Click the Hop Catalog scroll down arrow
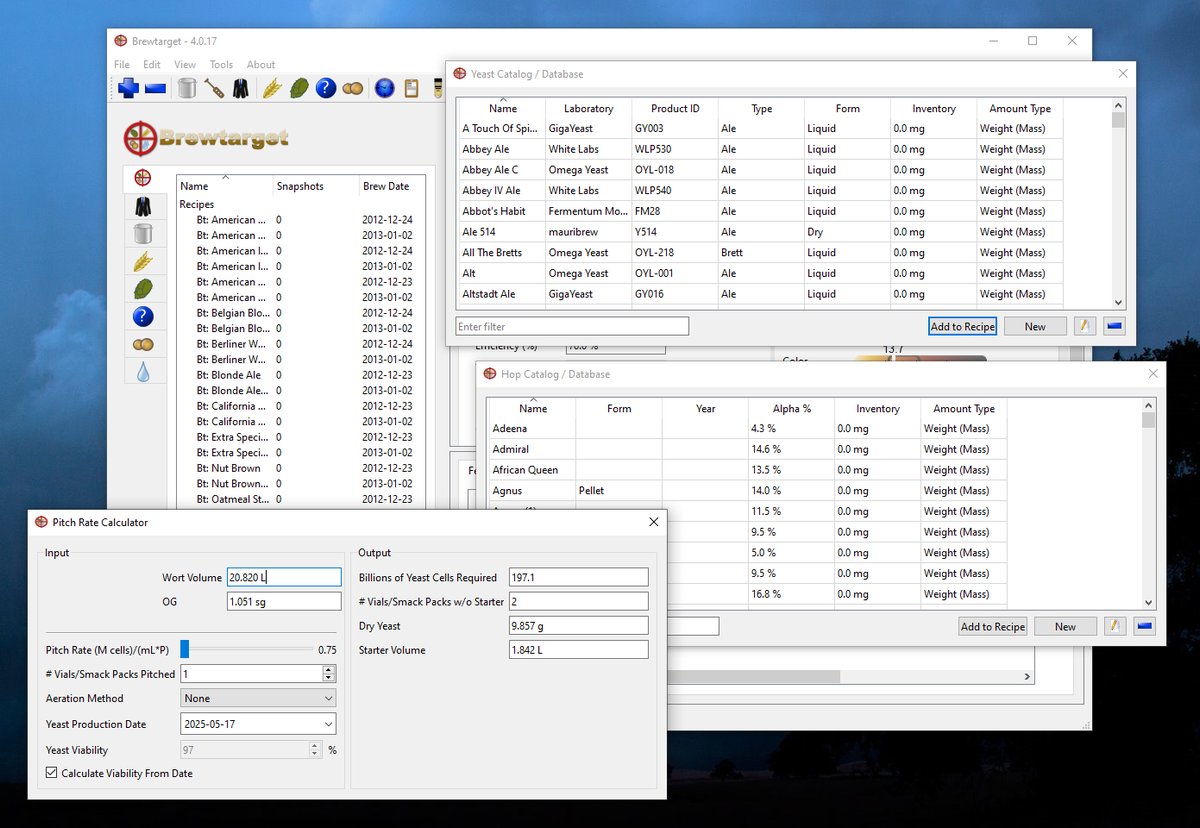The height and width of the screenshot is (828, 1200). [1148, 602]
